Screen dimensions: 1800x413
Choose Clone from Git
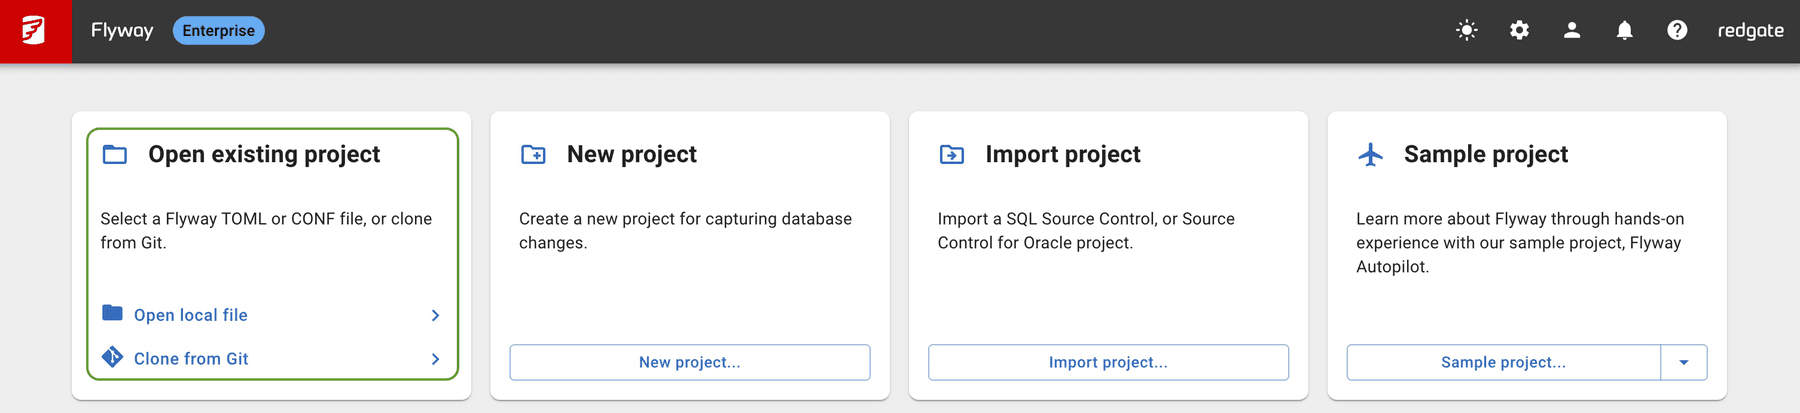point(191,359)
